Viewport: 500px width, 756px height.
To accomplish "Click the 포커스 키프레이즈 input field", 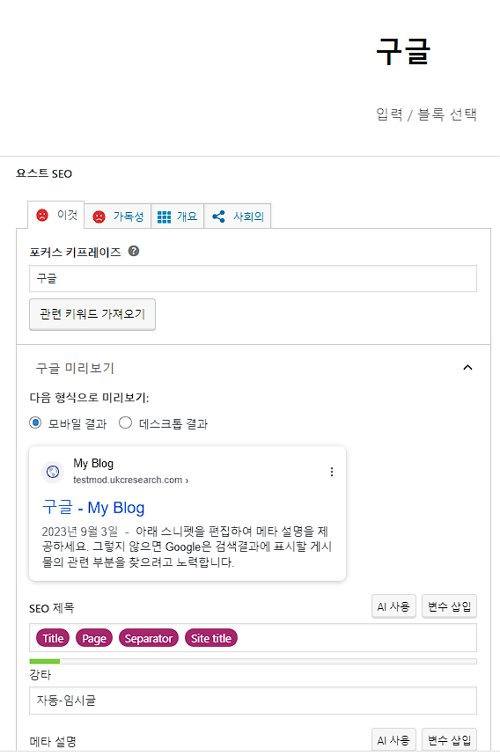I will point(253,278).
